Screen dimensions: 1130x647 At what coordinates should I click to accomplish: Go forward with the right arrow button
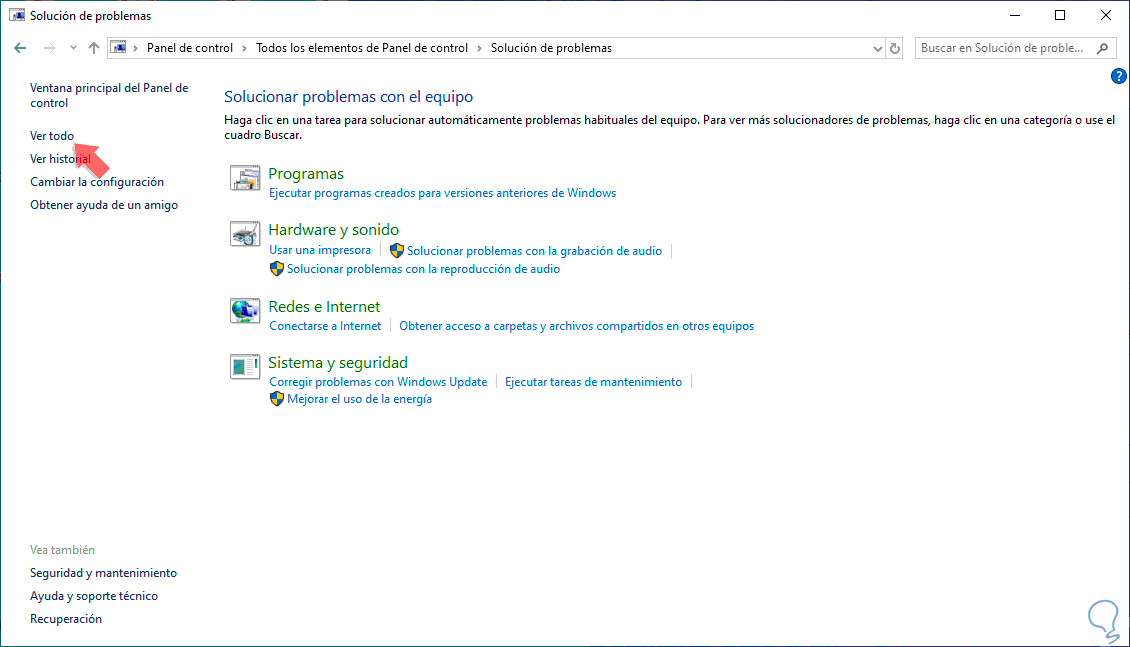coord(49,48)
